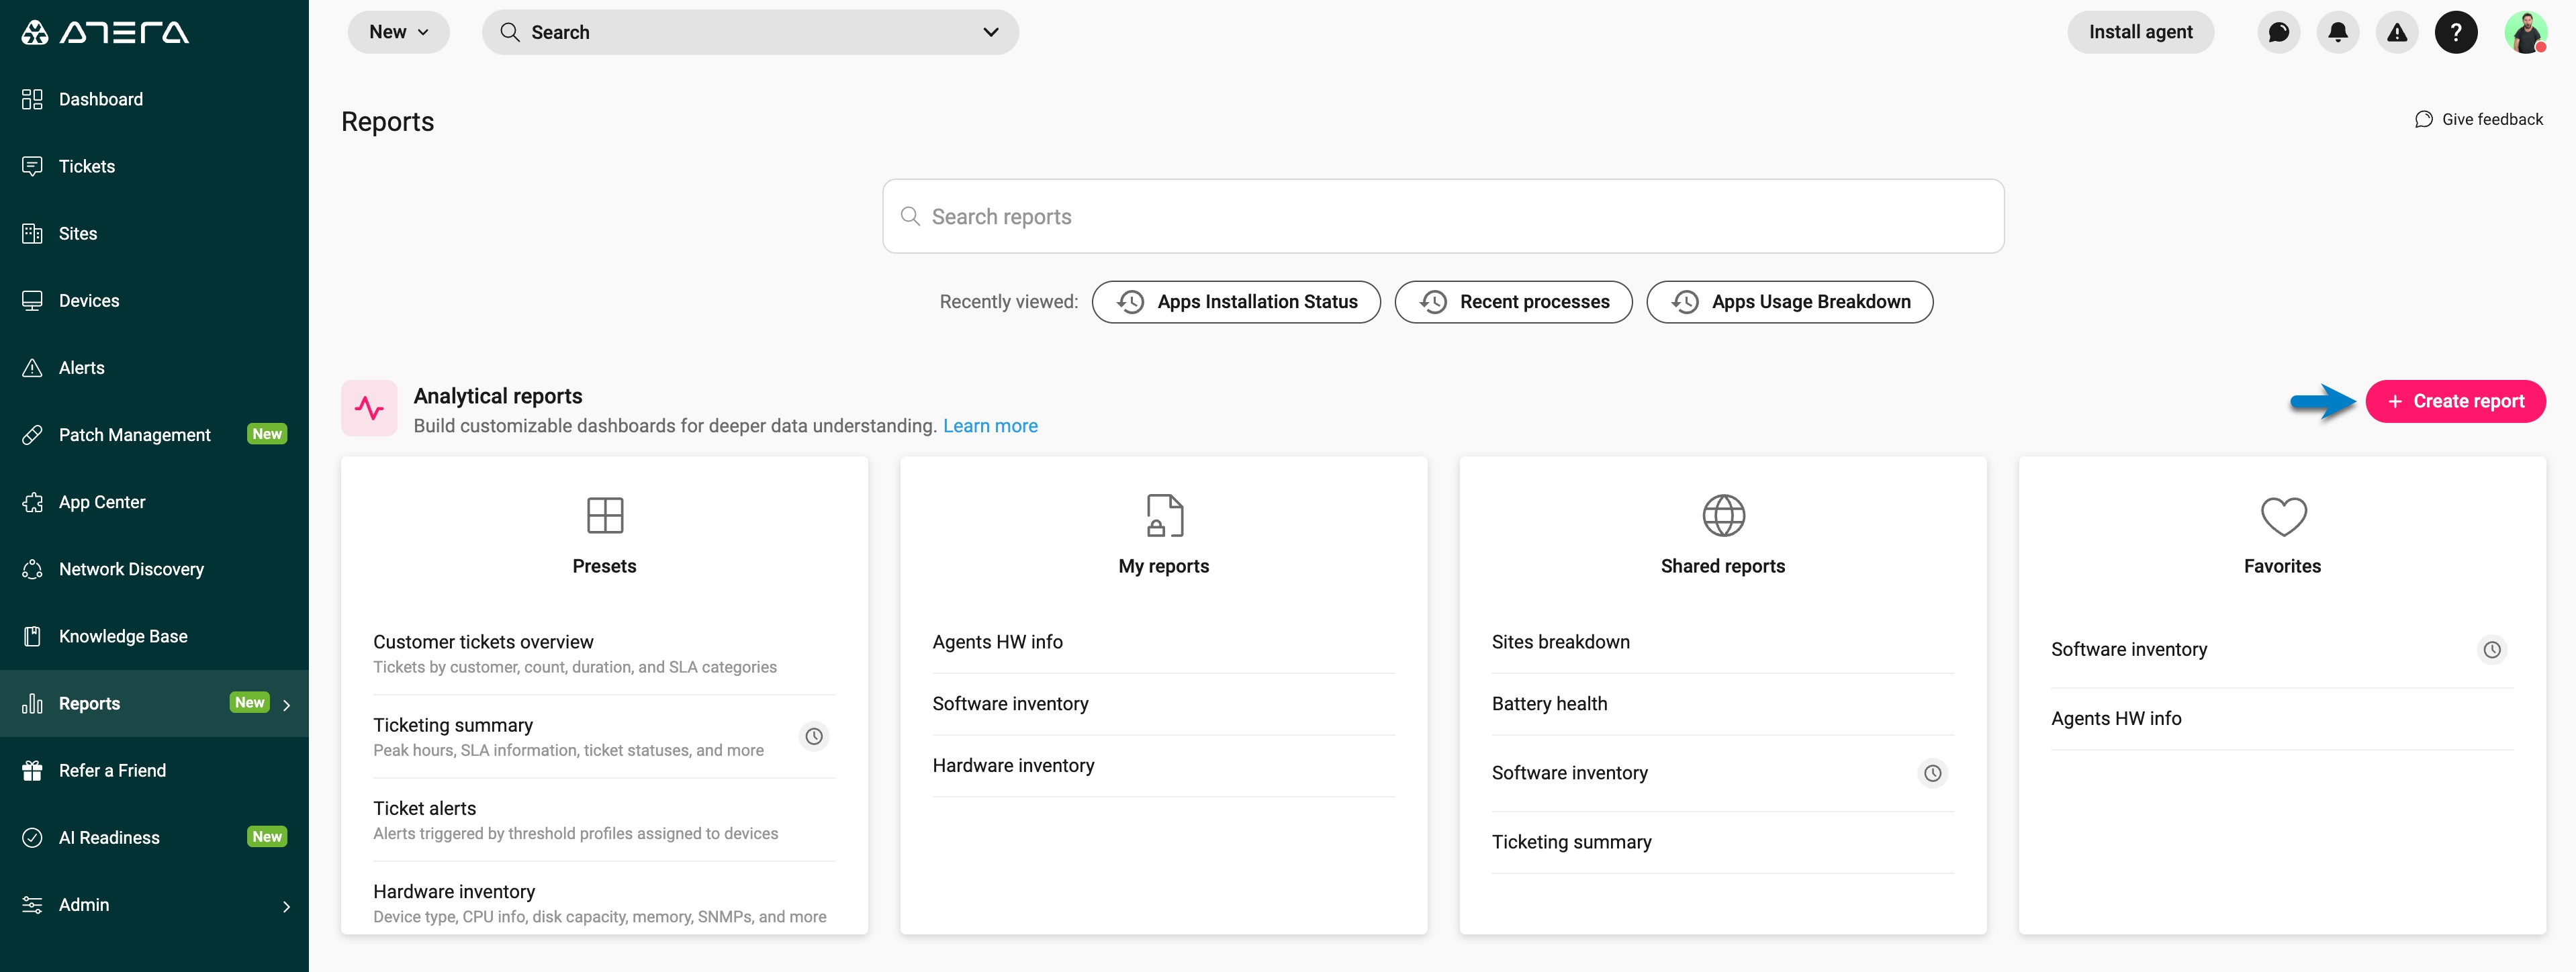Open Software inventory in My reports
The height and width of the screenshot is (972, 2576).
(x=1163, y=704)
